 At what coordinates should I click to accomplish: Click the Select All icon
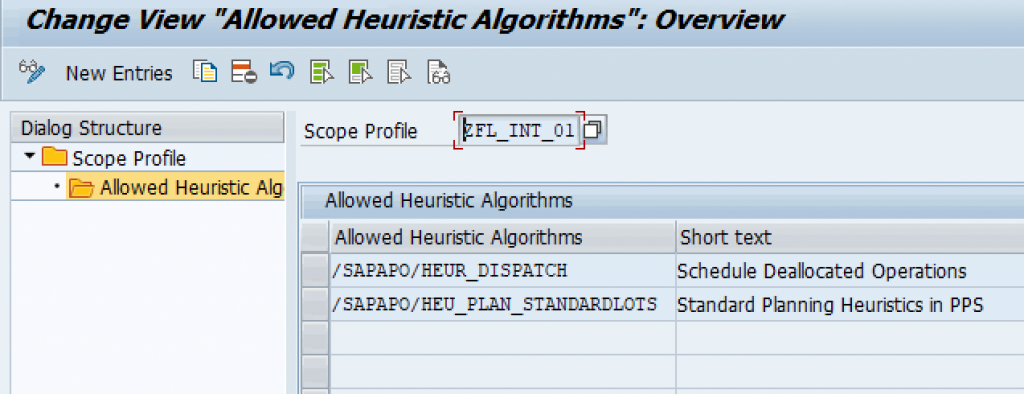[x=322, y=72]
